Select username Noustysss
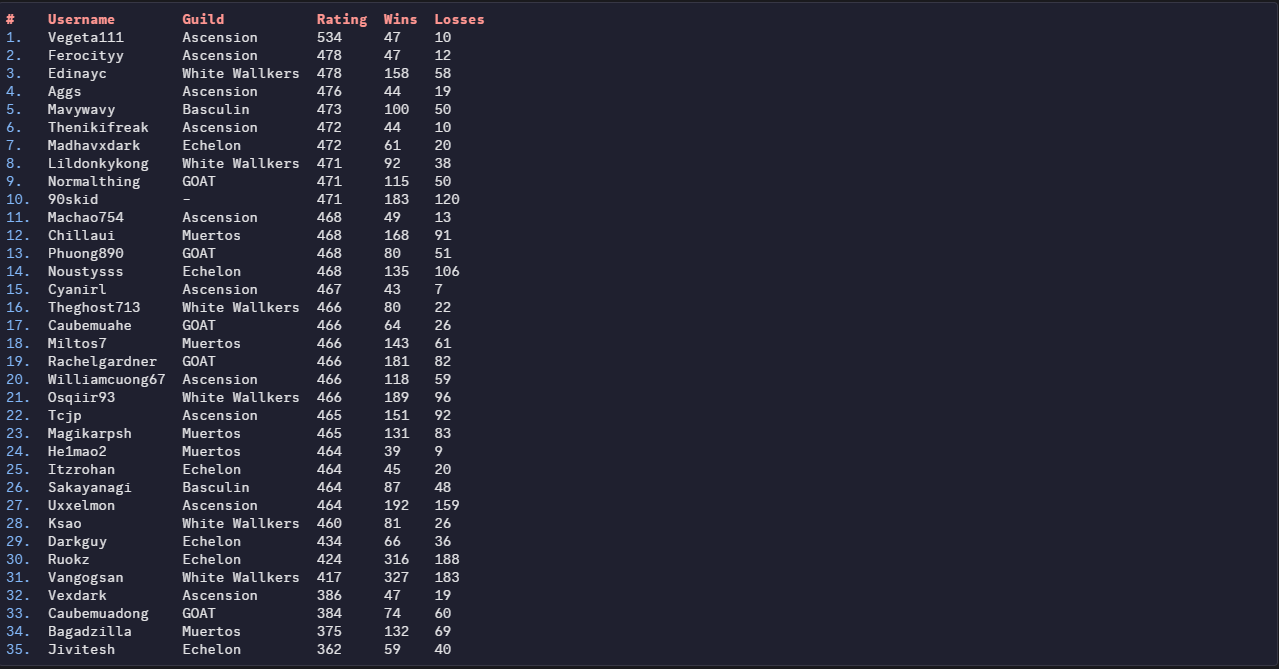The image size is (1279, 669). [x=86, y=271]
